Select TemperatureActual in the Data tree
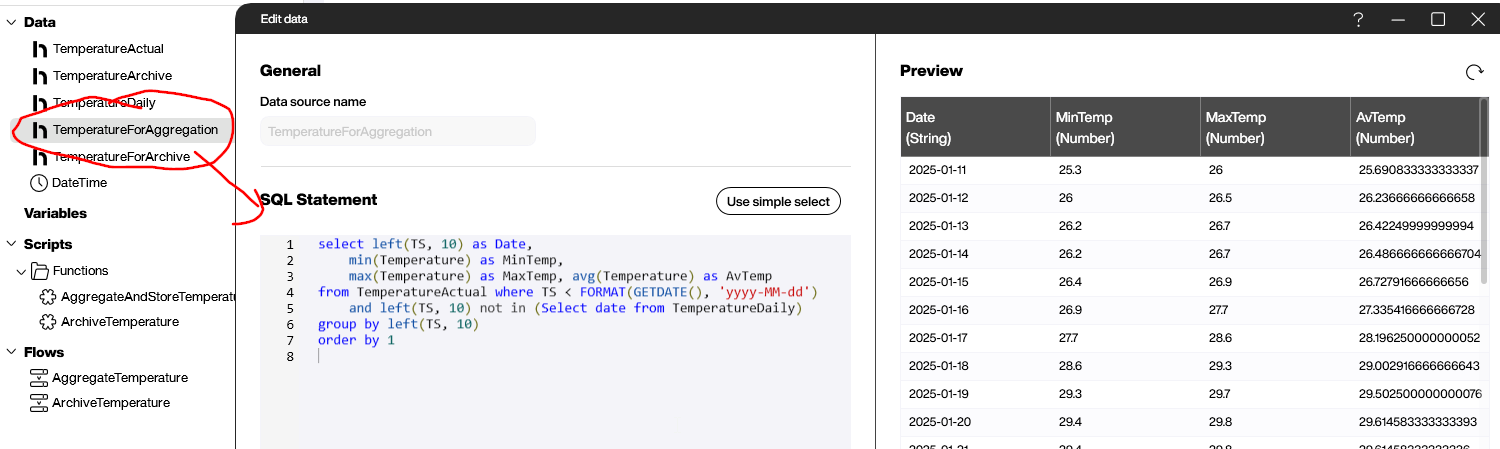The image size is (1500, 449). click(108, 49)
